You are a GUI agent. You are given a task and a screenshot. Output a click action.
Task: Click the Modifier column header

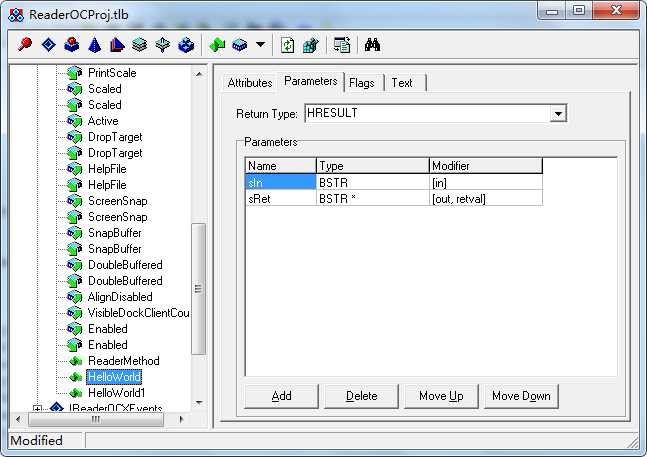tap(486, 166)
